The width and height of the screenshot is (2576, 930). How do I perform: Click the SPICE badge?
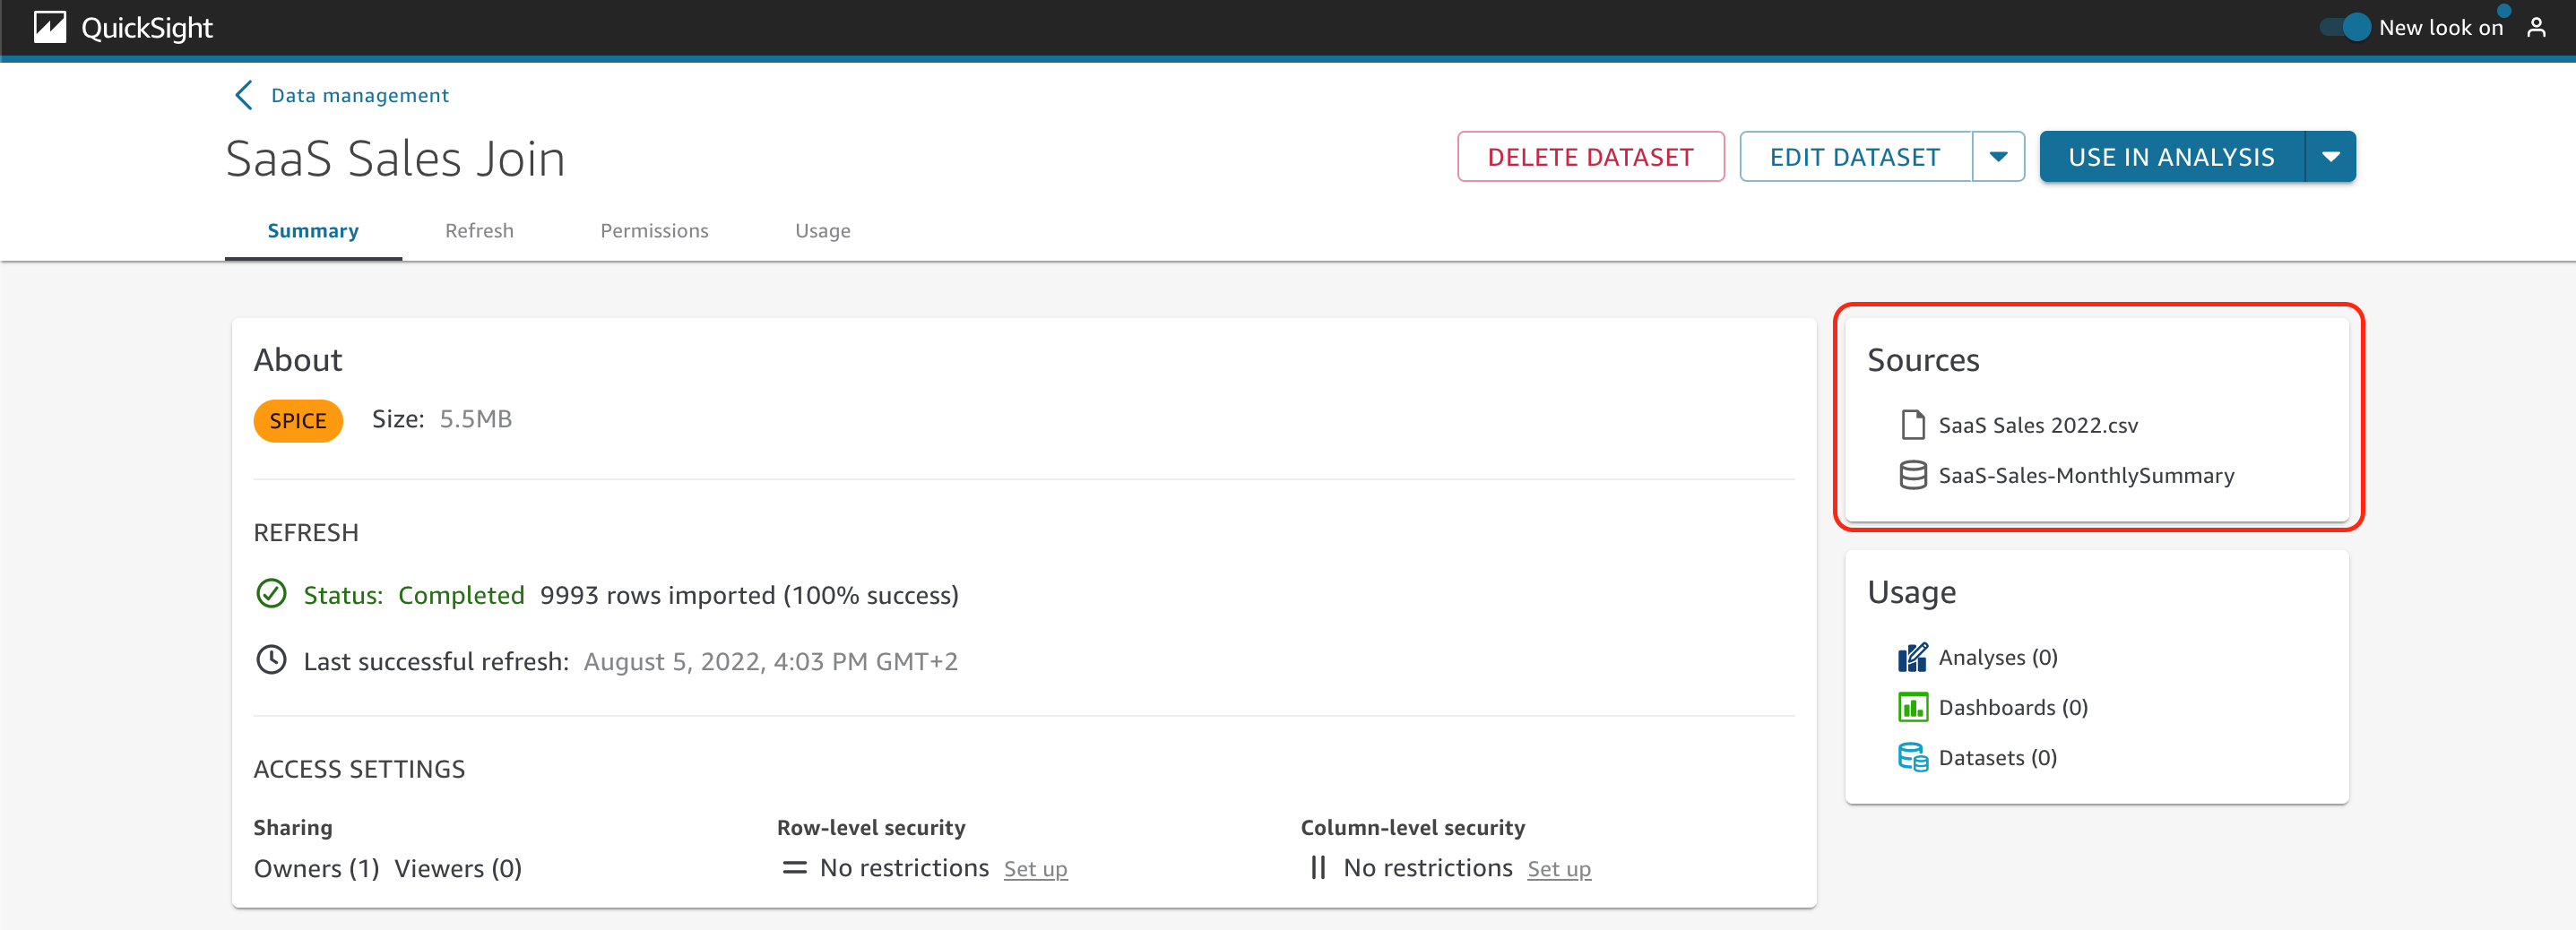(298, 421)
